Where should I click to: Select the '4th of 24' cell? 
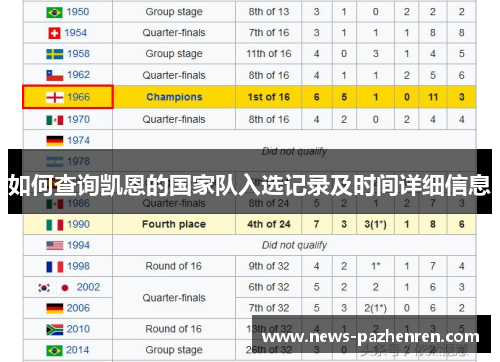(269, 224)
